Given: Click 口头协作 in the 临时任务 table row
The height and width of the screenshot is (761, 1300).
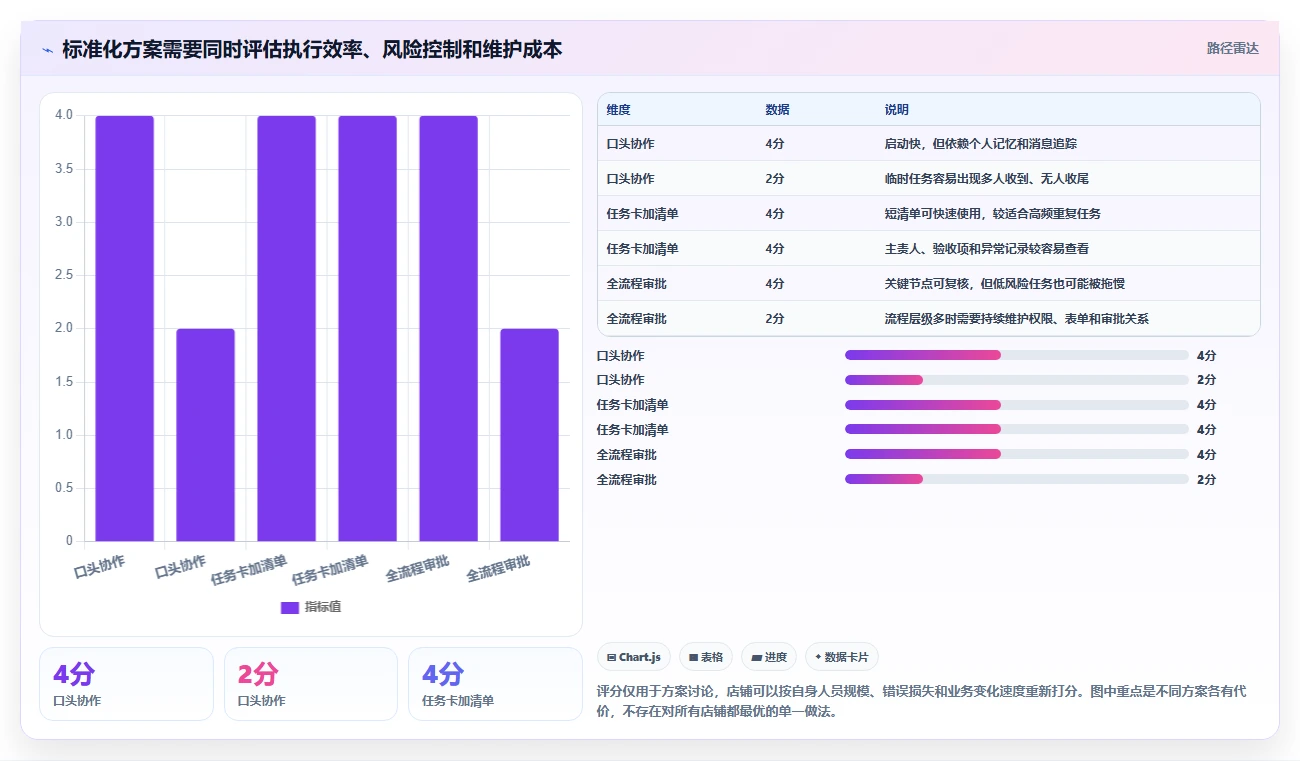Looking at the screenshot, I should click(x=631, y=179).
